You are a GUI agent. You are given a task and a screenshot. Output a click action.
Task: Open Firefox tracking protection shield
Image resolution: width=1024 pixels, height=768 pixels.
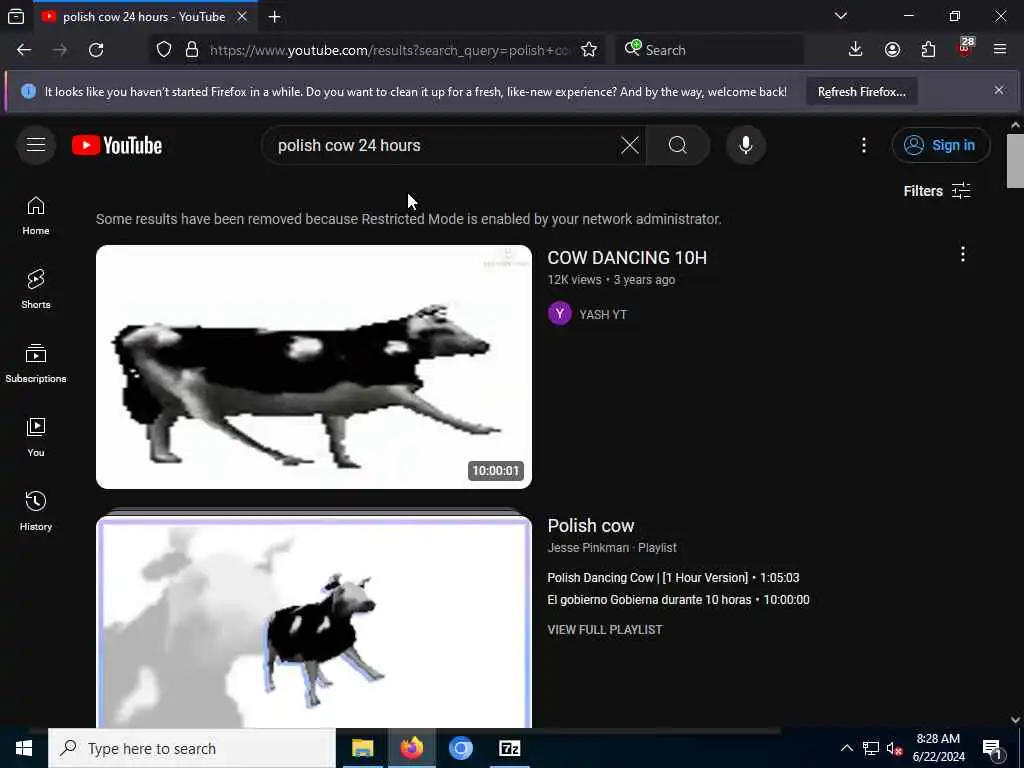[164, 50]
